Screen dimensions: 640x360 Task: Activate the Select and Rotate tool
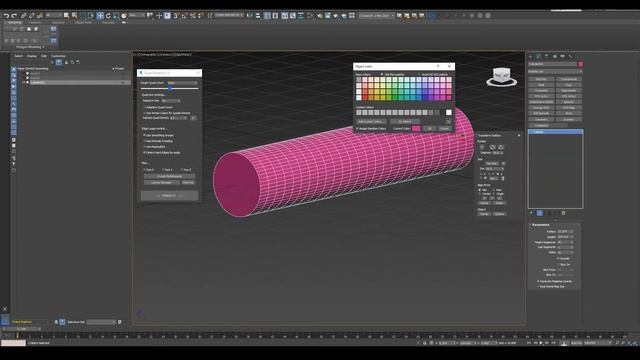point(108,16)
